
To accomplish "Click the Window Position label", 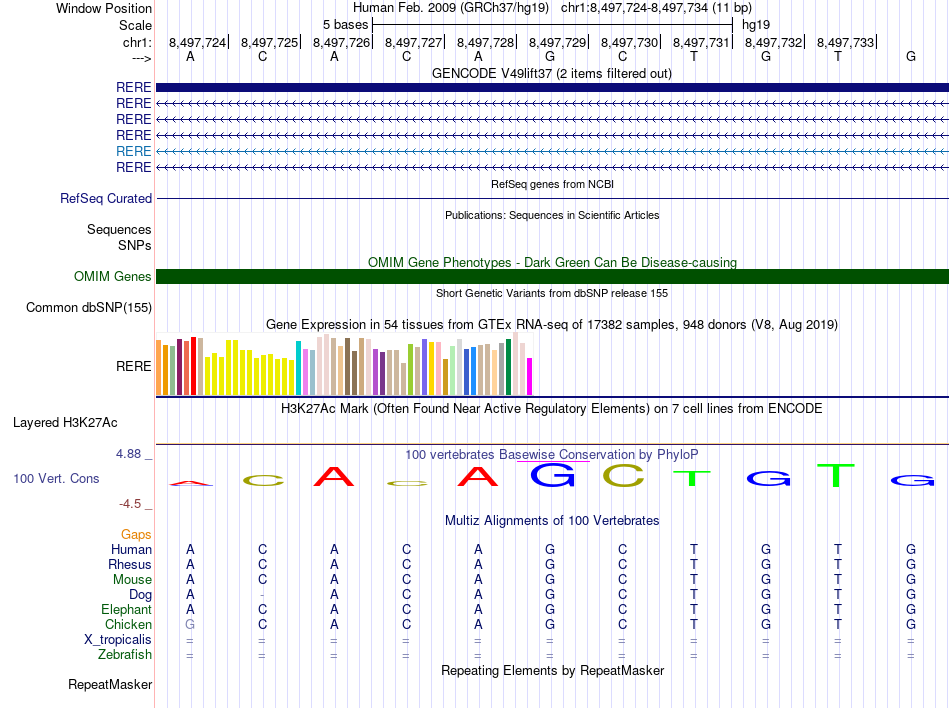I will 104,8.
